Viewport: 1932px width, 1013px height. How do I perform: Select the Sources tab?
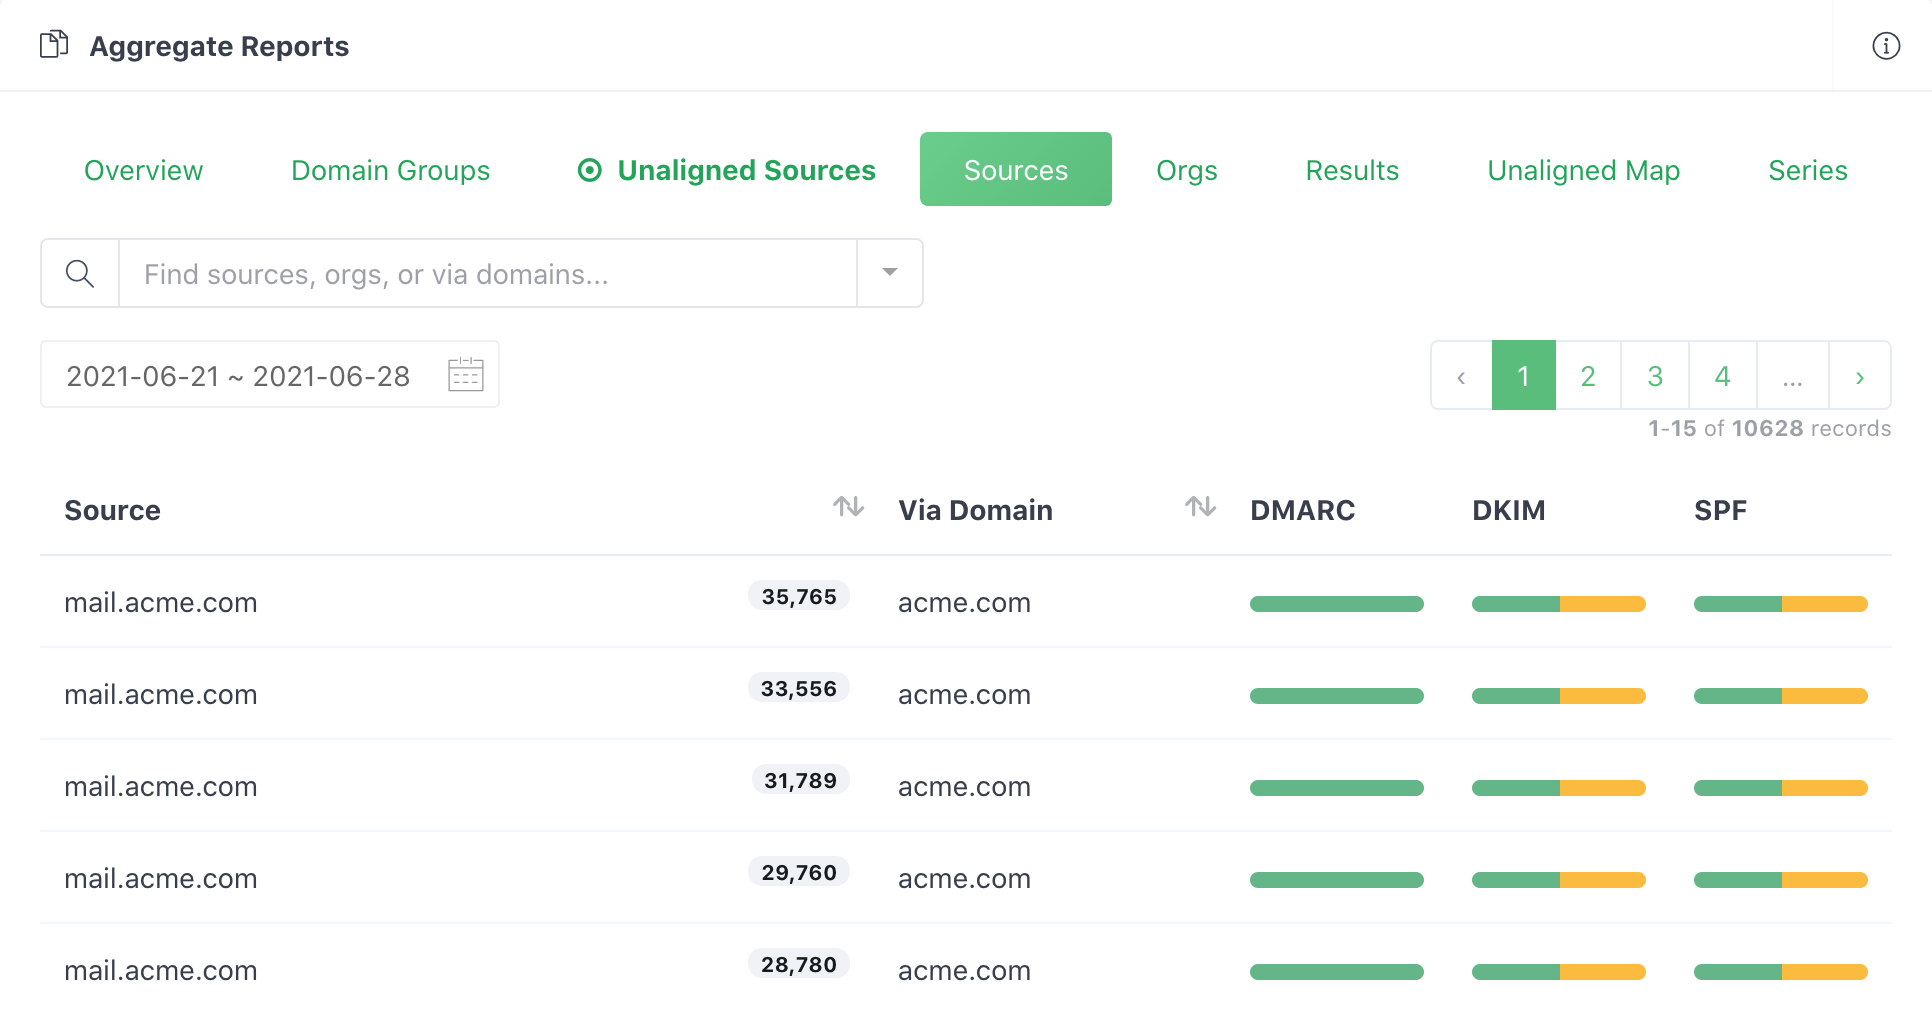(1016, 169)
